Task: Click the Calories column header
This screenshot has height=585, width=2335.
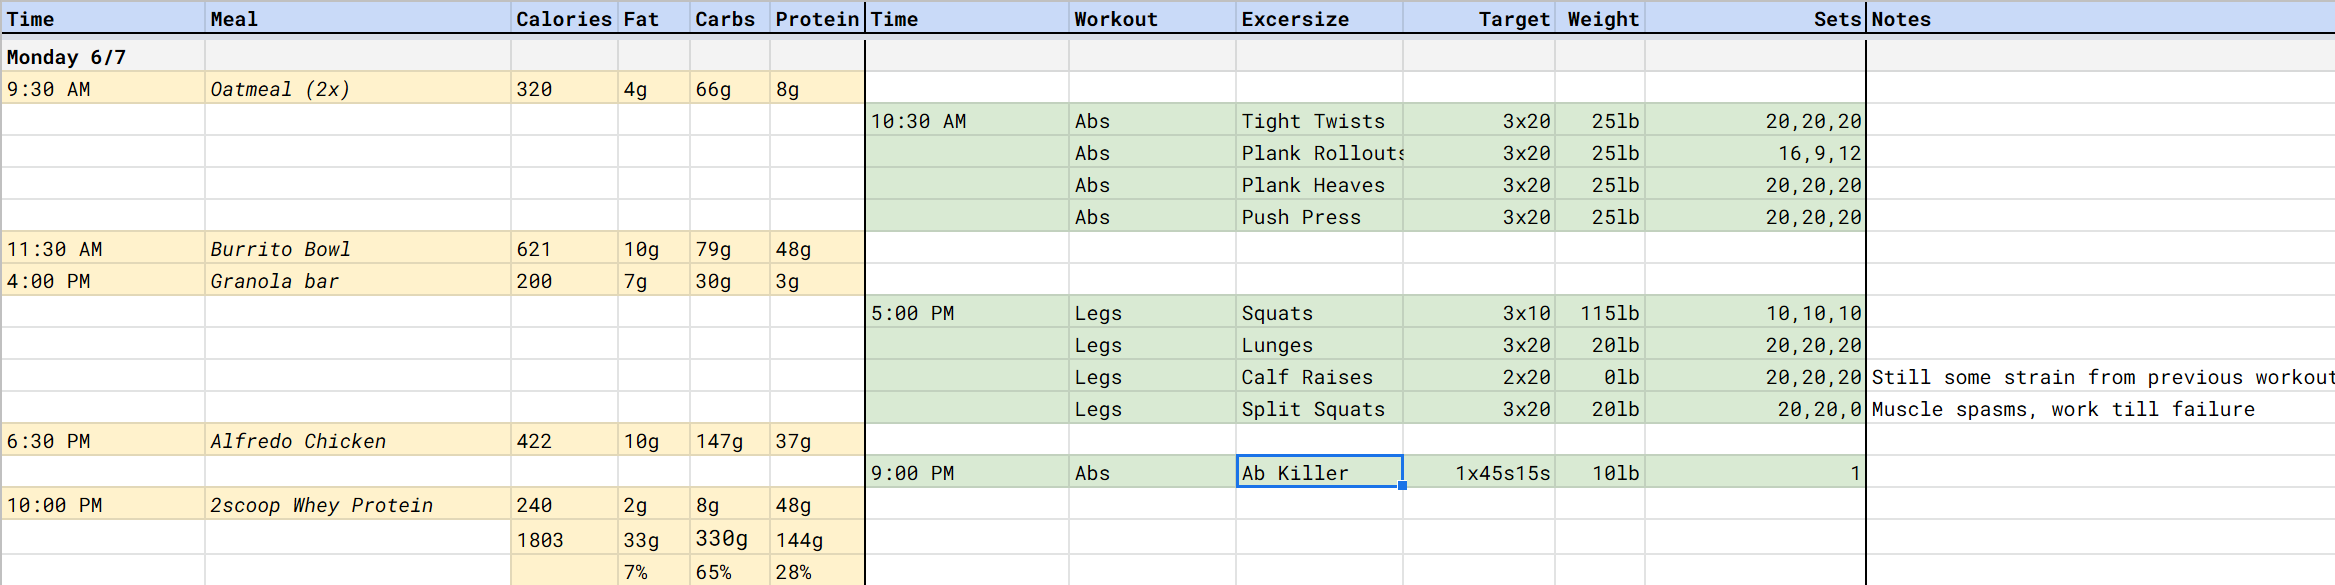Action: (x=564, y=18)
